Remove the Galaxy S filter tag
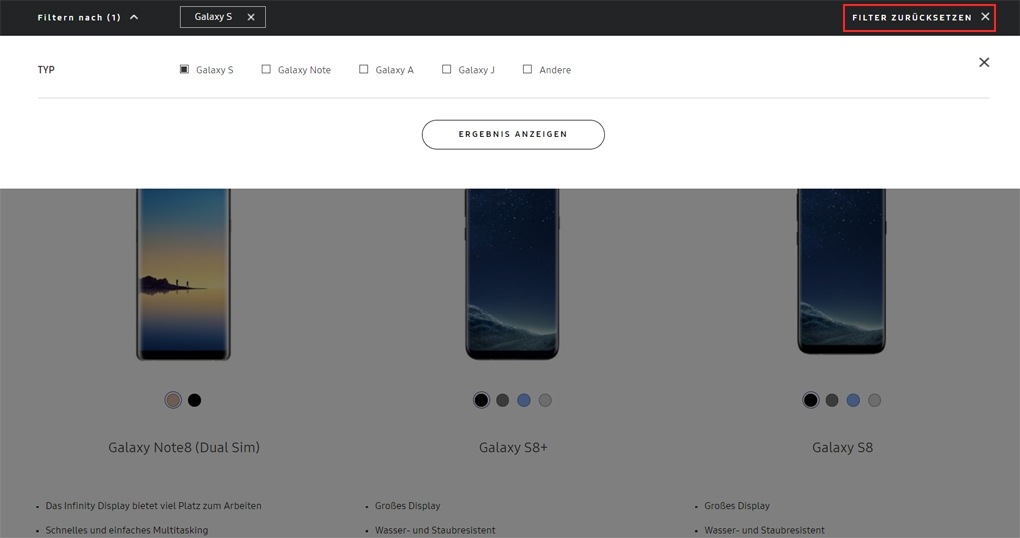This screenshot has height=538, width=1020. point(251,18)
